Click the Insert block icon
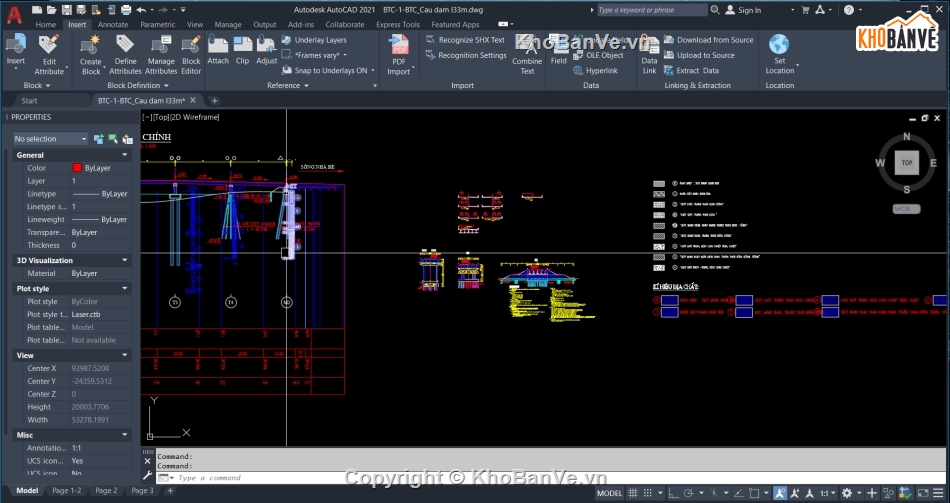The image size is (950, 503). pos(16,44)
